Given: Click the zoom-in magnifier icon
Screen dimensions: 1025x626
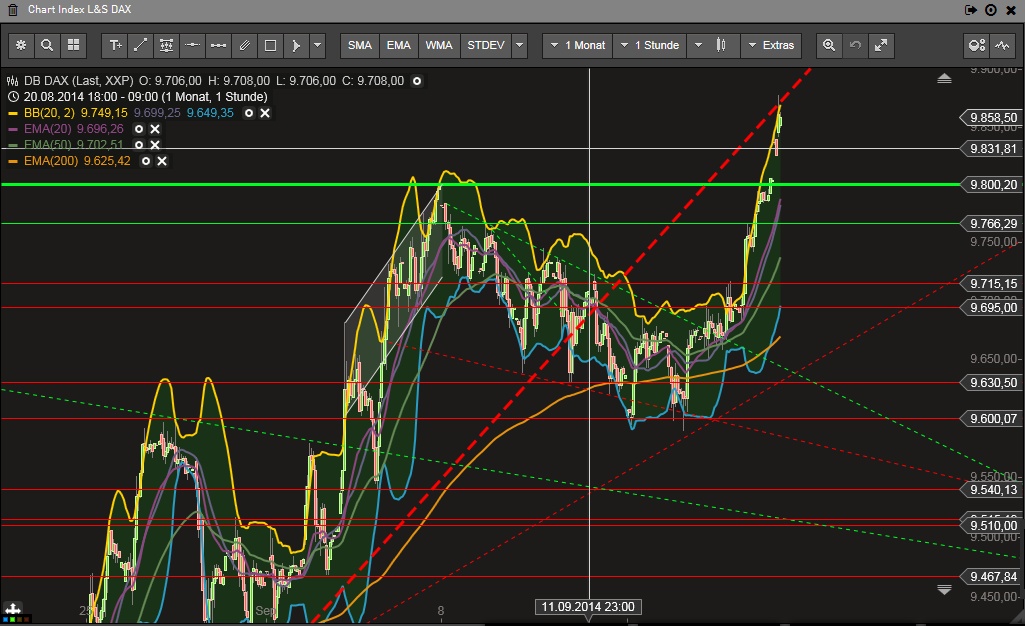Looking at the screenshot, I should coord(828,45).
